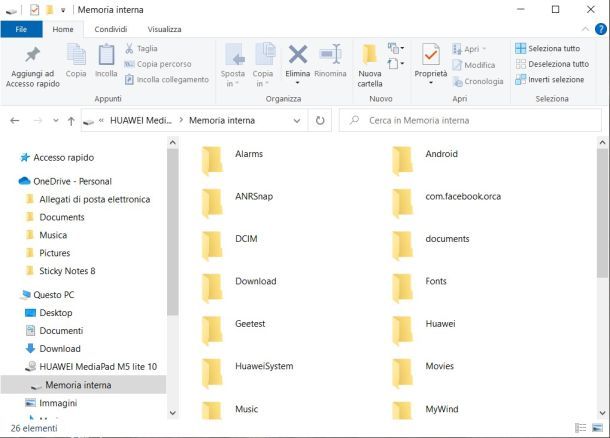The image size is (610, 438).
Task: Open Allegati di posta elettronica folder
Action: (88, 199)
